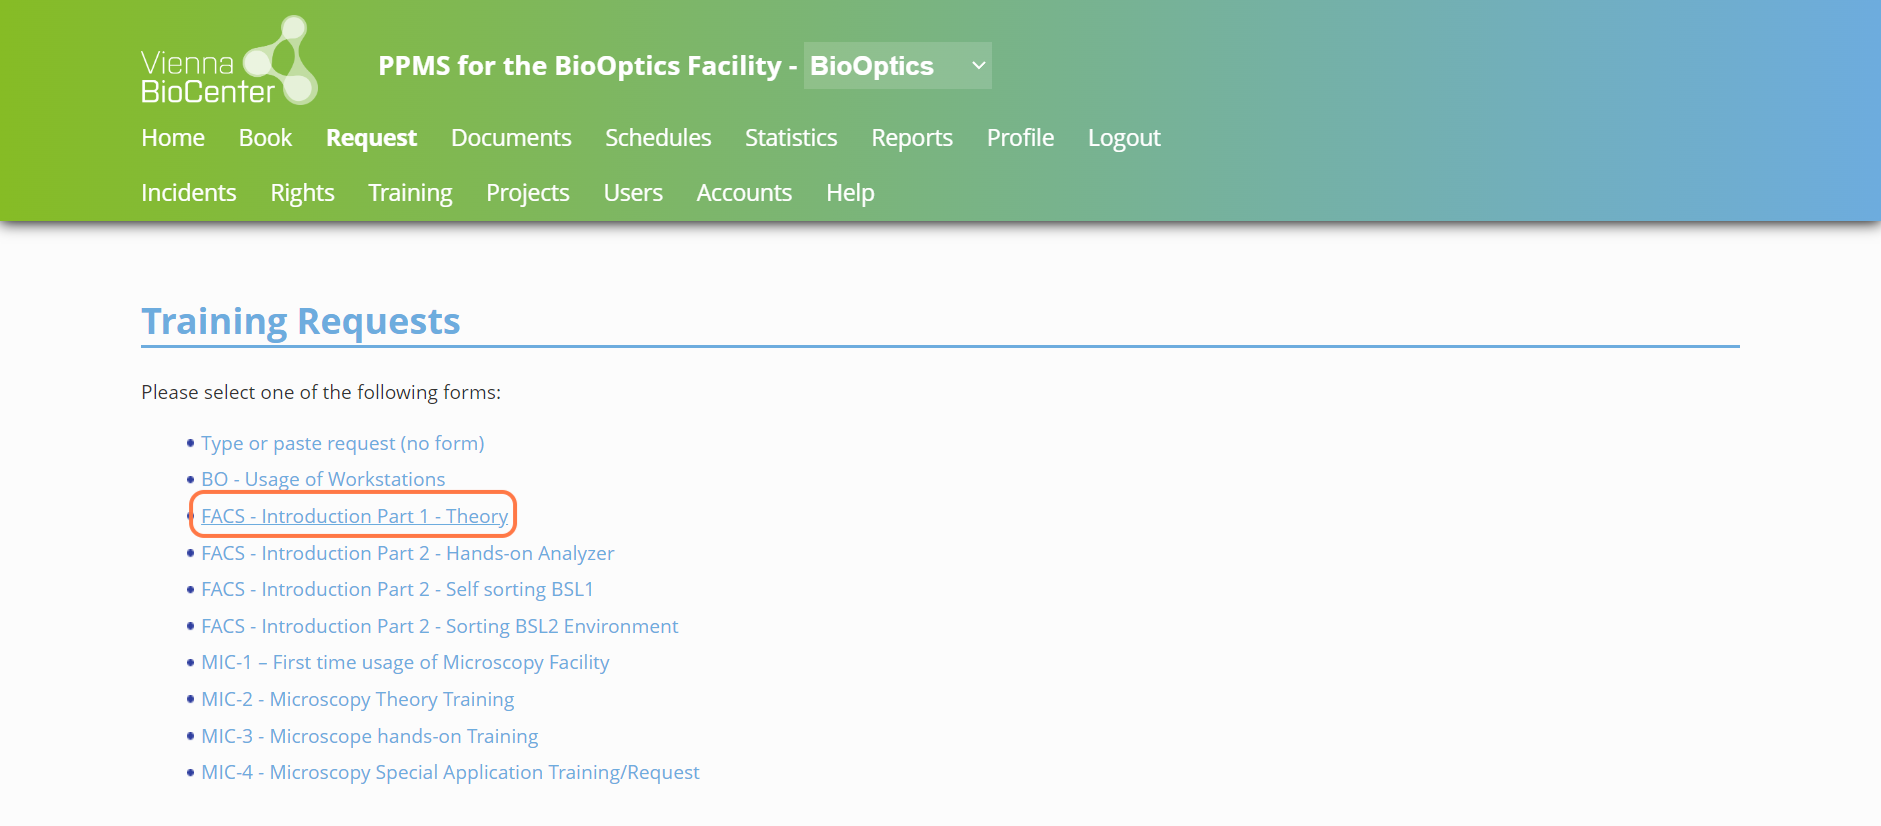Open the Statistics page

point(791,138)
